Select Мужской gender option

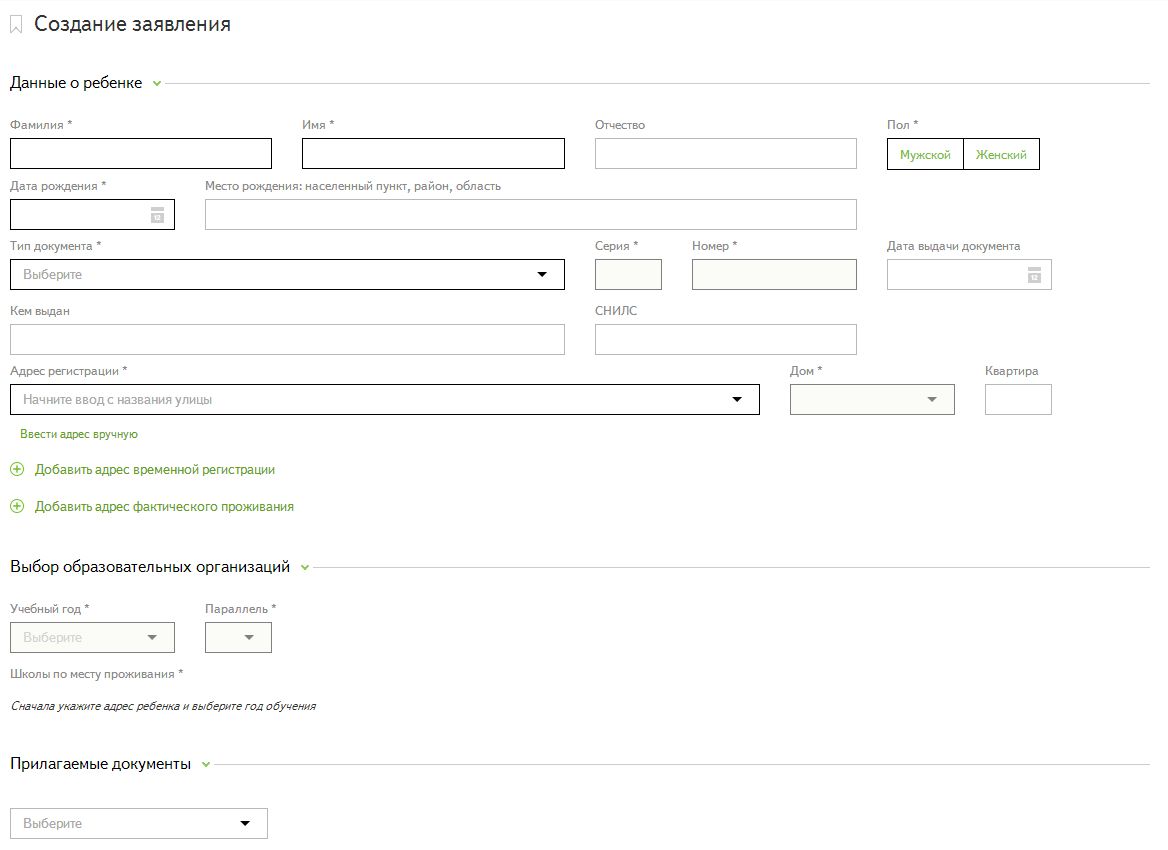[925, 155]
